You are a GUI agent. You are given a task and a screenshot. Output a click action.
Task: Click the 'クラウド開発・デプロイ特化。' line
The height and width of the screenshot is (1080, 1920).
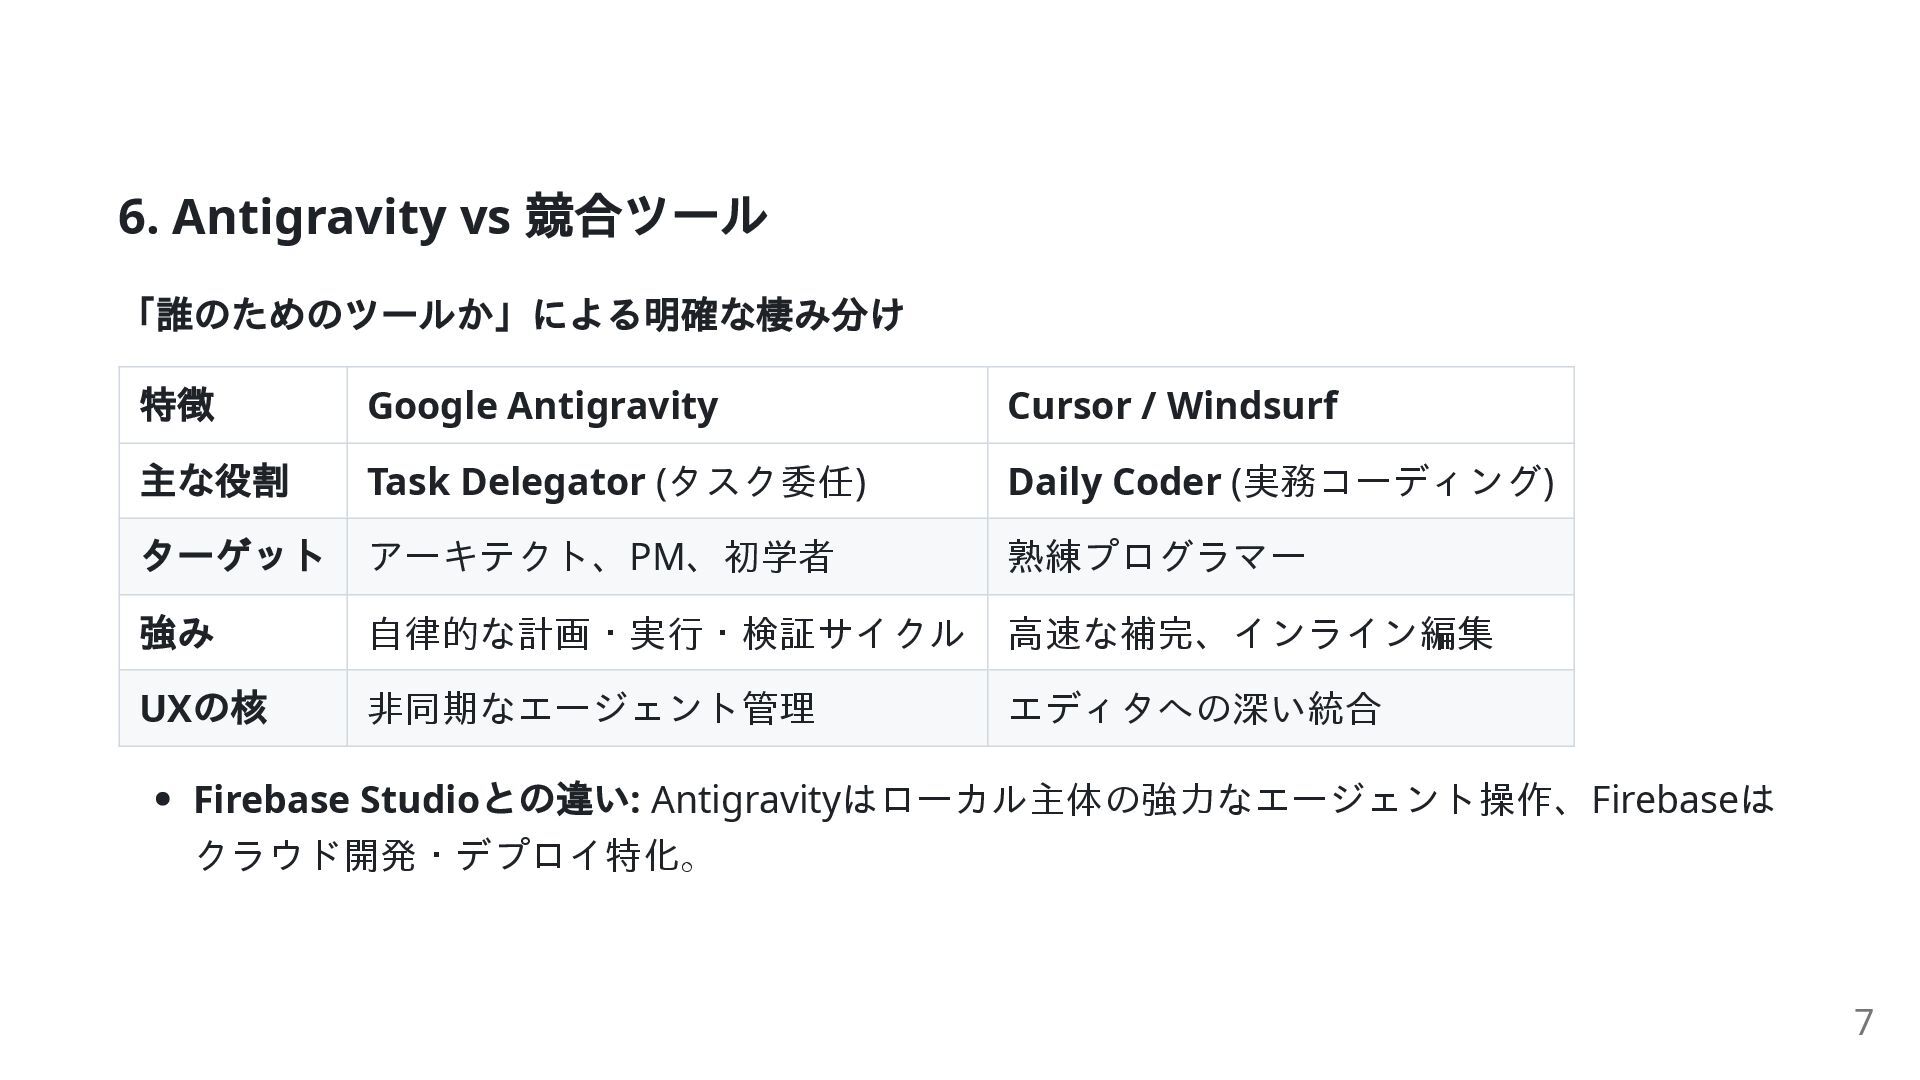[446, 855]
